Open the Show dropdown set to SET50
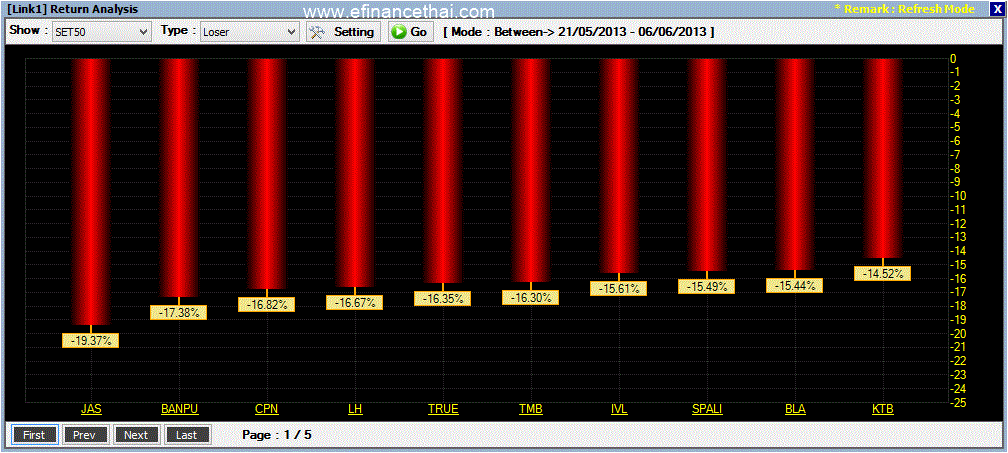Viewport: 1008px width, 453px height. (102, 31)
